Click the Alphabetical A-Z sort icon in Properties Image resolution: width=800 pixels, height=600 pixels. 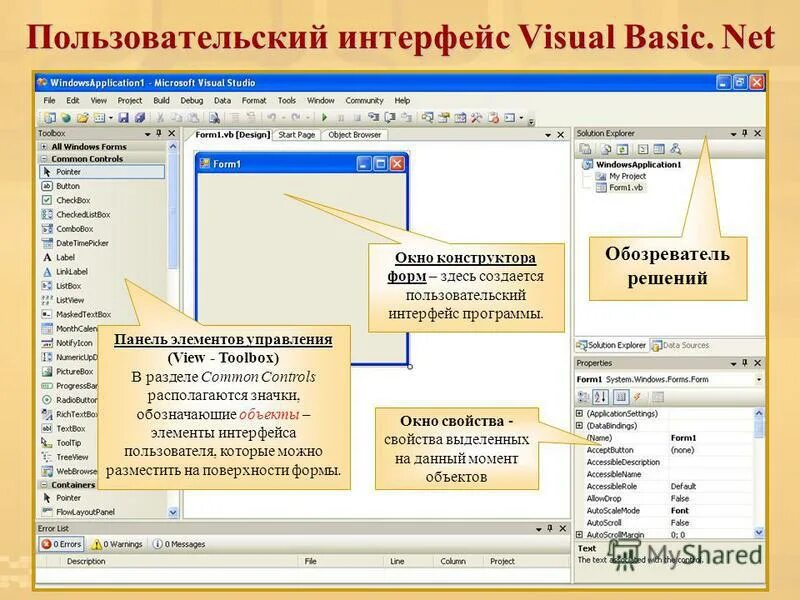click(601, 397)
